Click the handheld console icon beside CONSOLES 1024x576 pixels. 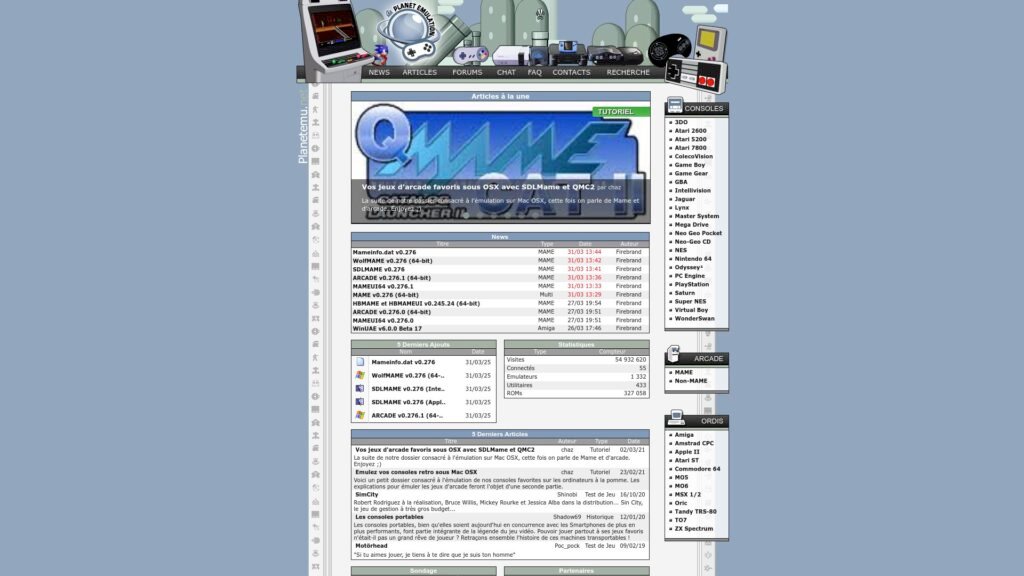coord(675,104)
